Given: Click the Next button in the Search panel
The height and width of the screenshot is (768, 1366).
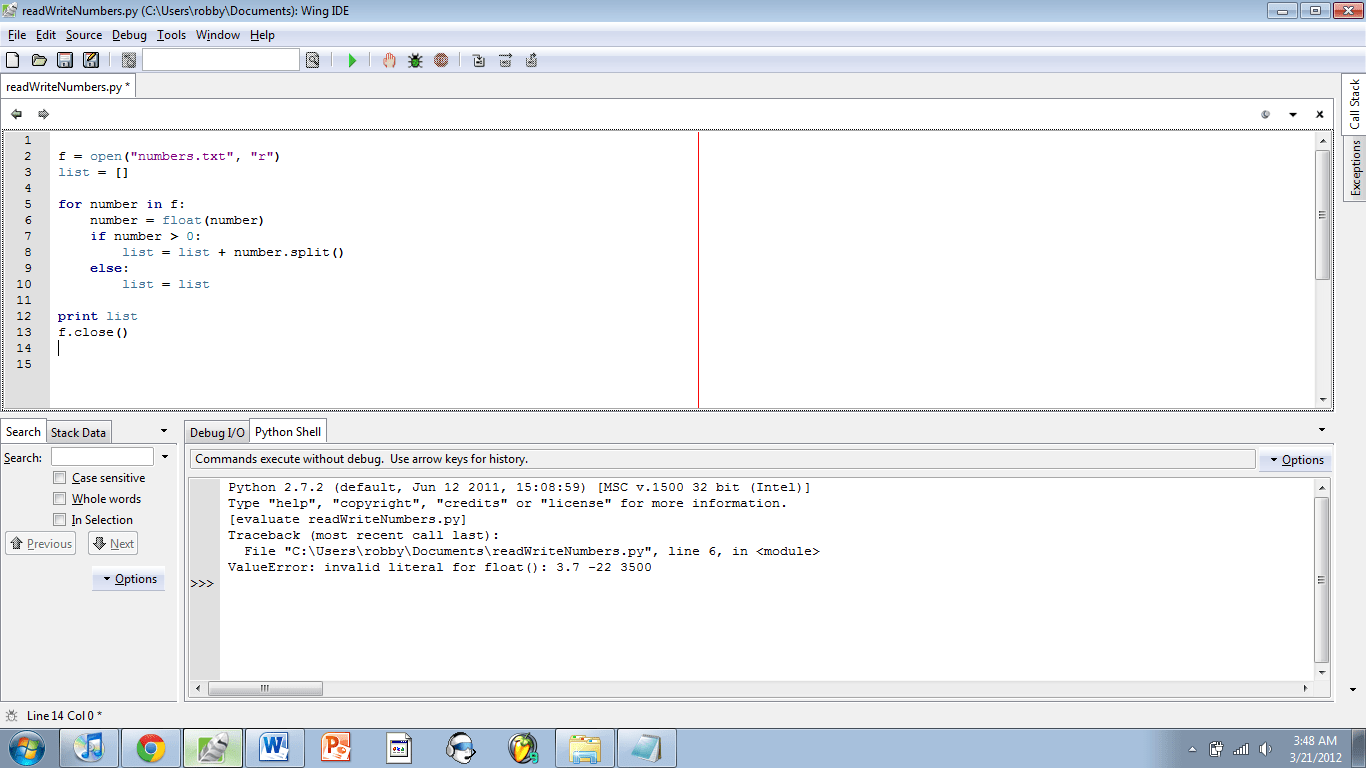Looking at the screenshot, I should coord(112,543).
